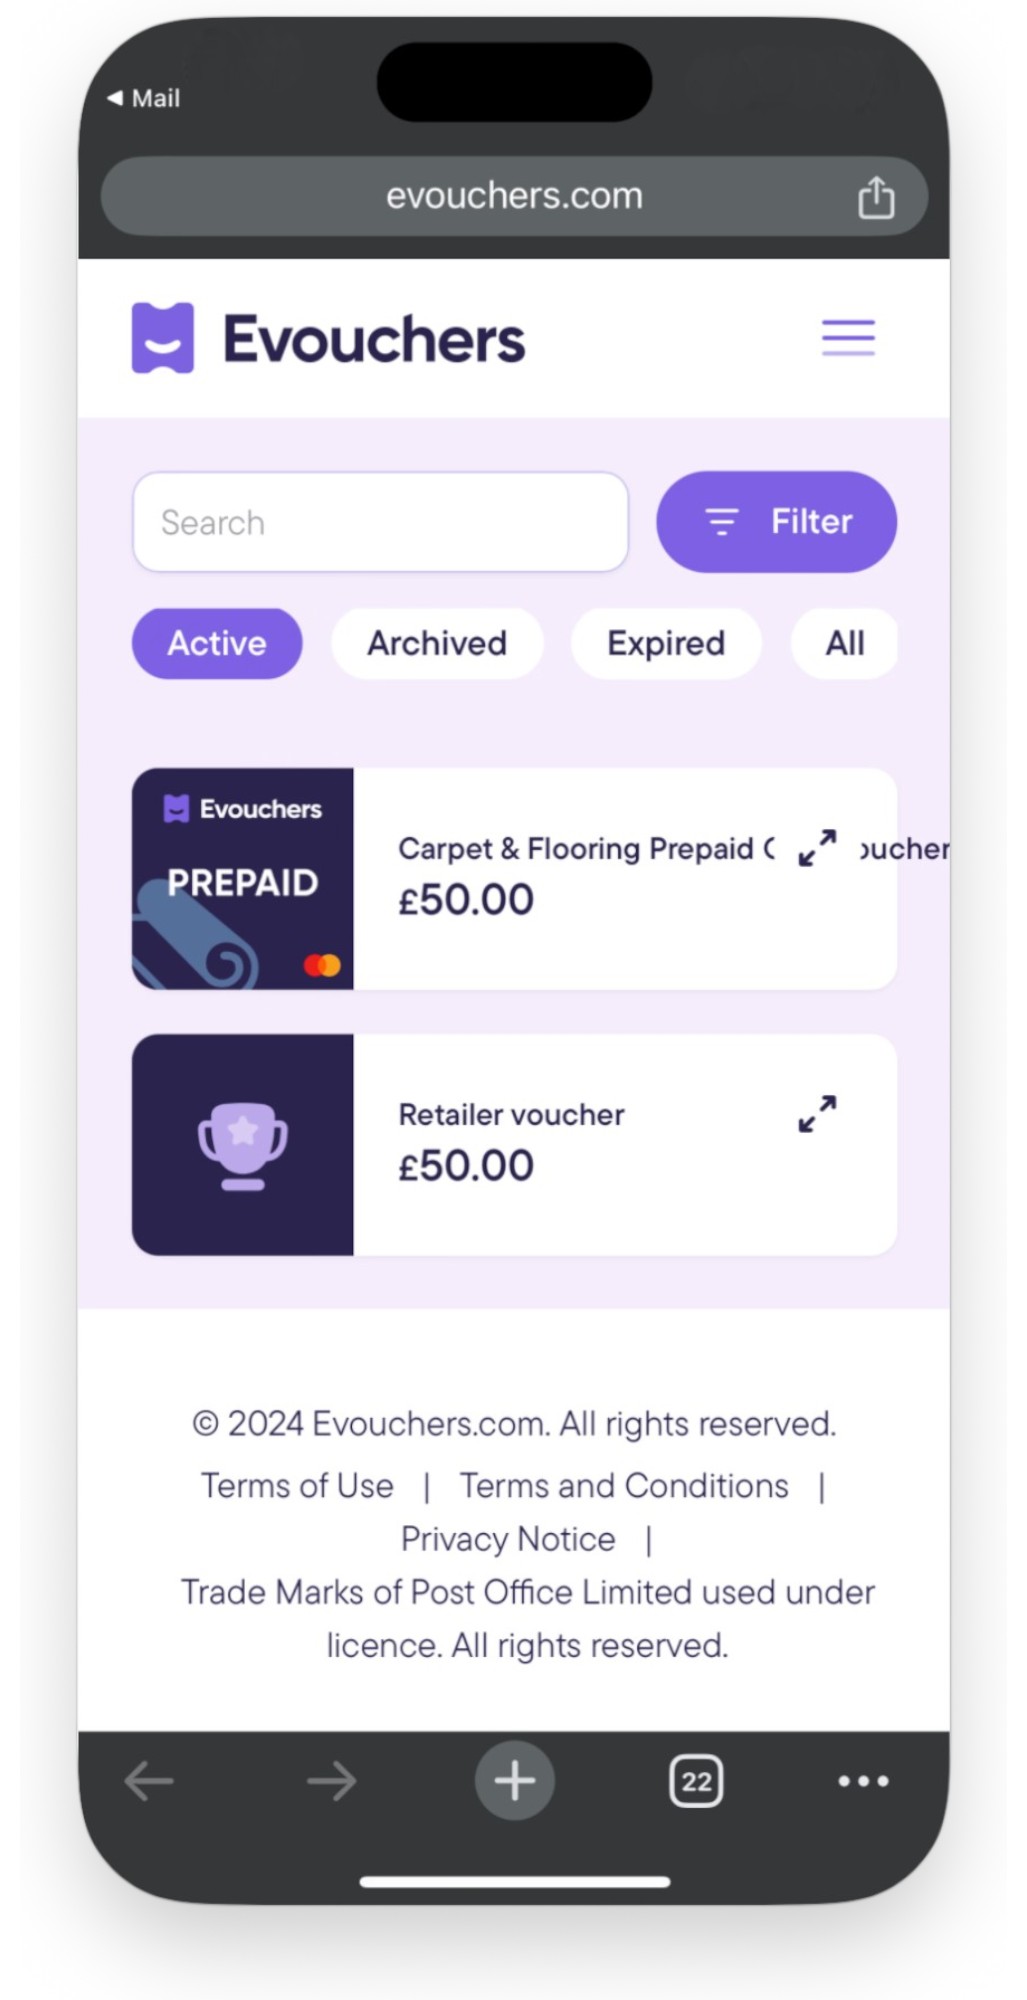Click the Evouchers logo
1027x2000 pixels.
(x=328, y=339)
